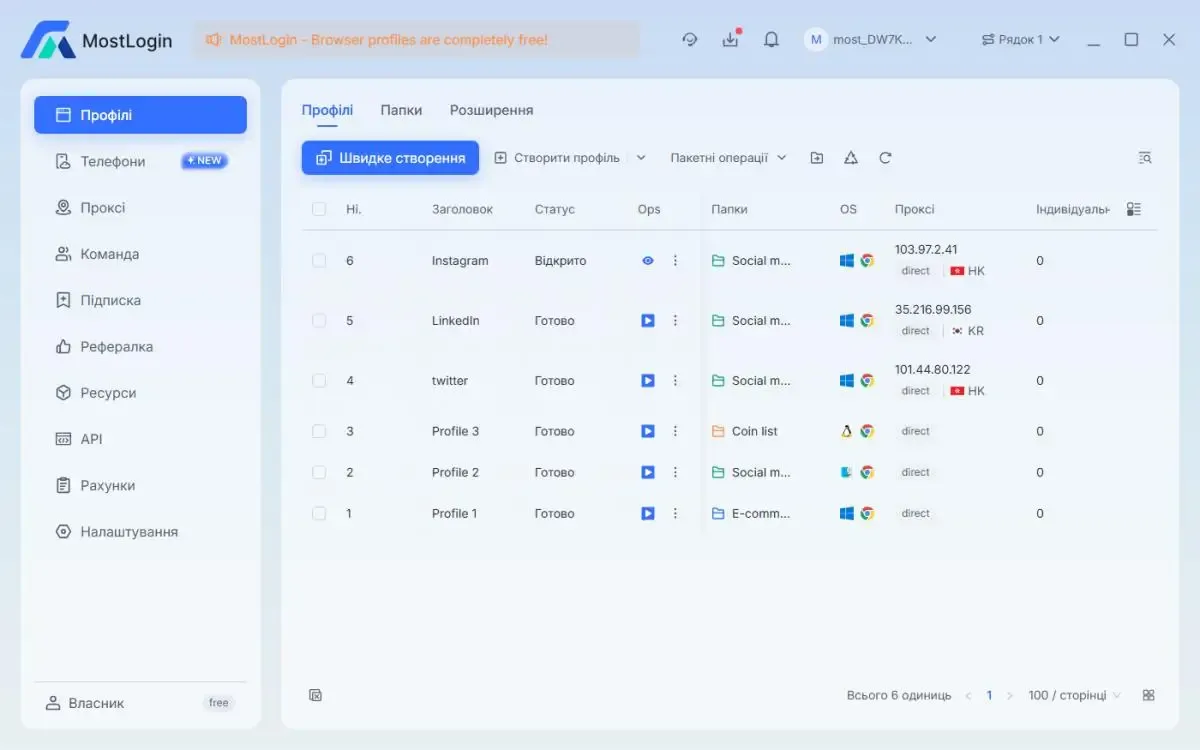The height and width of the screenshot is (750, 1200).
Task: Click the Швидке створення button
Action: (390, 158)
